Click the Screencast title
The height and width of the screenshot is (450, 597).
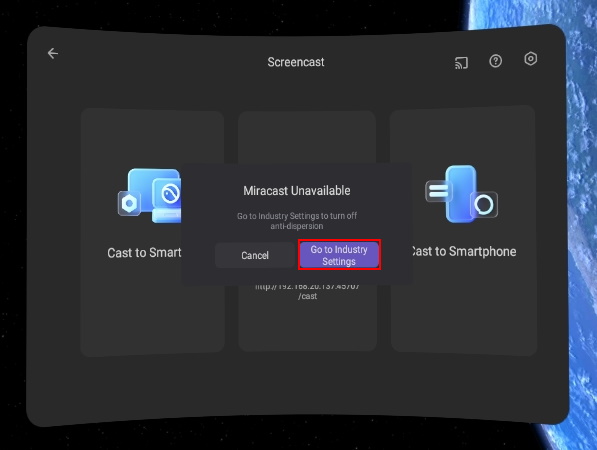(x=296, y=62)
